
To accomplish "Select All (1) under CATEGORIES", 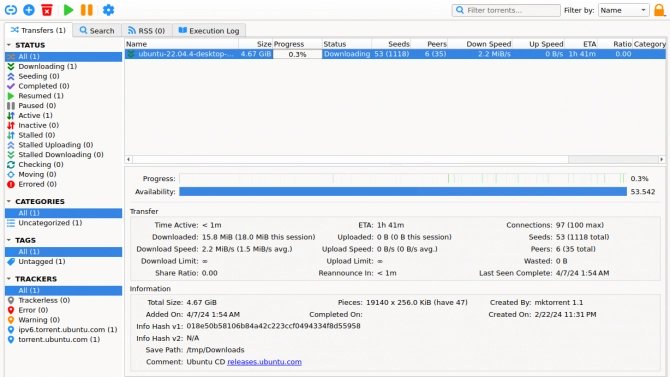I will [x=63, y=213].
